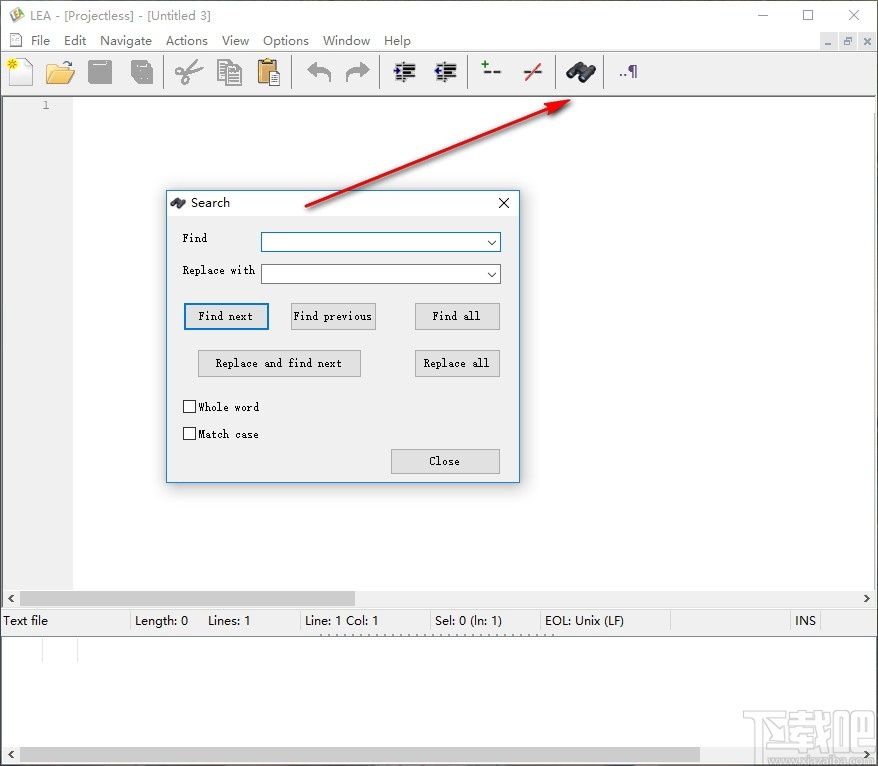The height and width of the screenshot is (766, 878).
Task: Click Replace and find next button
Action: tap(279, 363)
